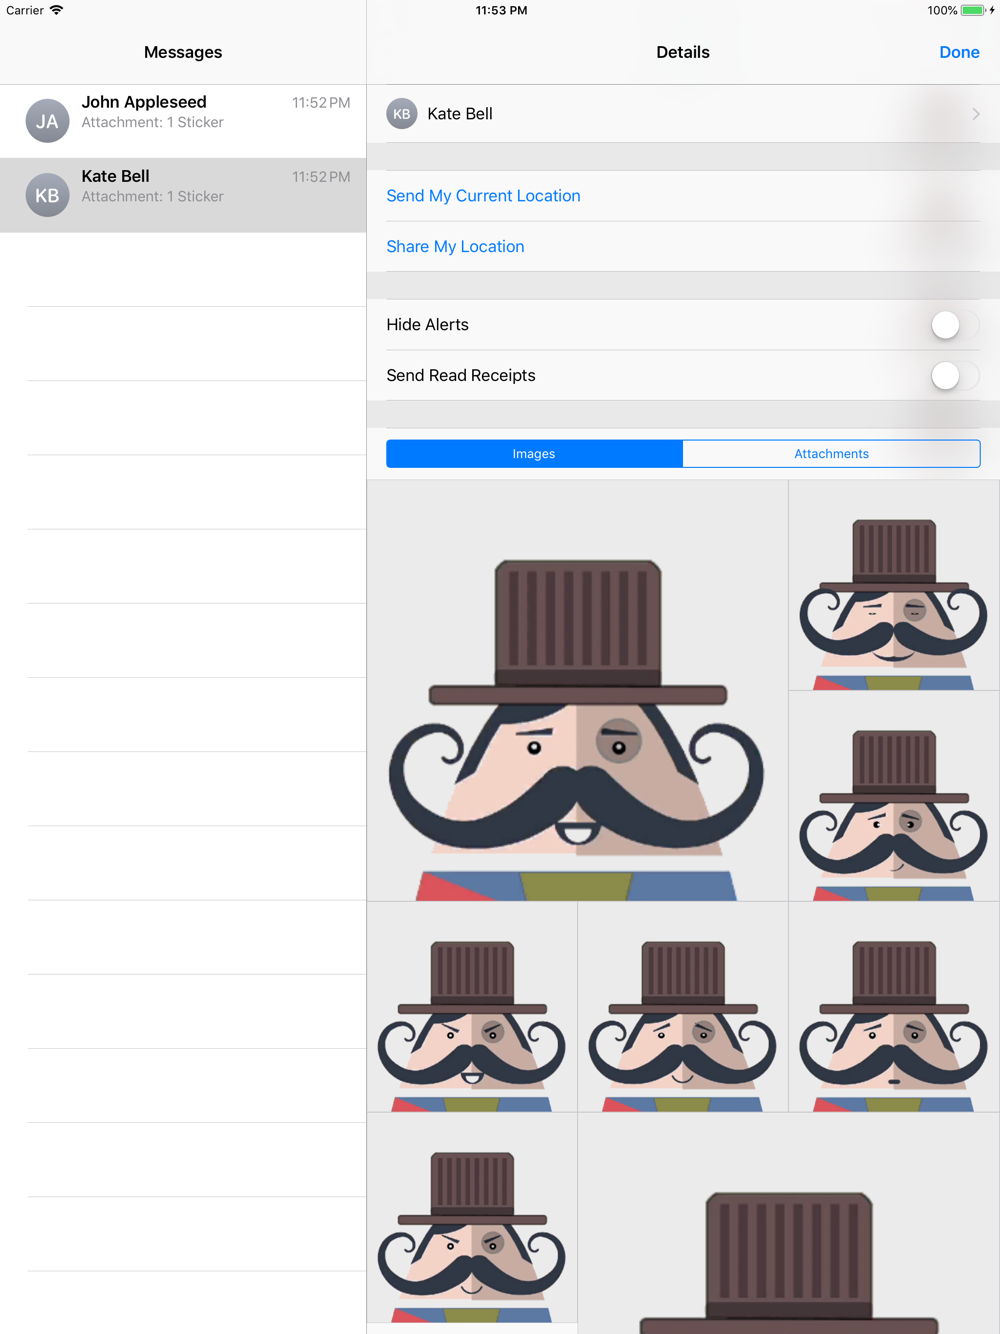Open the flat-mouth sticker thumbnail
The image size is (1000, 1334).
(x=894, y=1007)
